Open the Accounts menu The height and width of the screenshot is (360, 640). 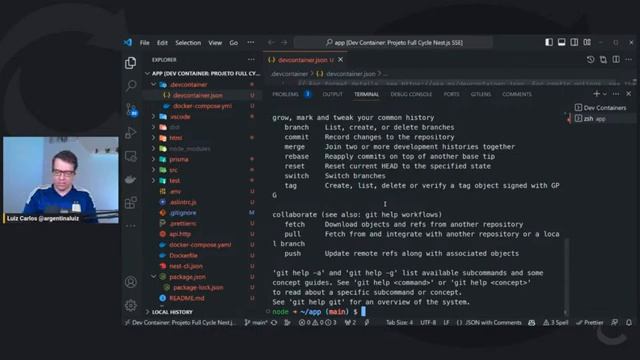point(131,282)
